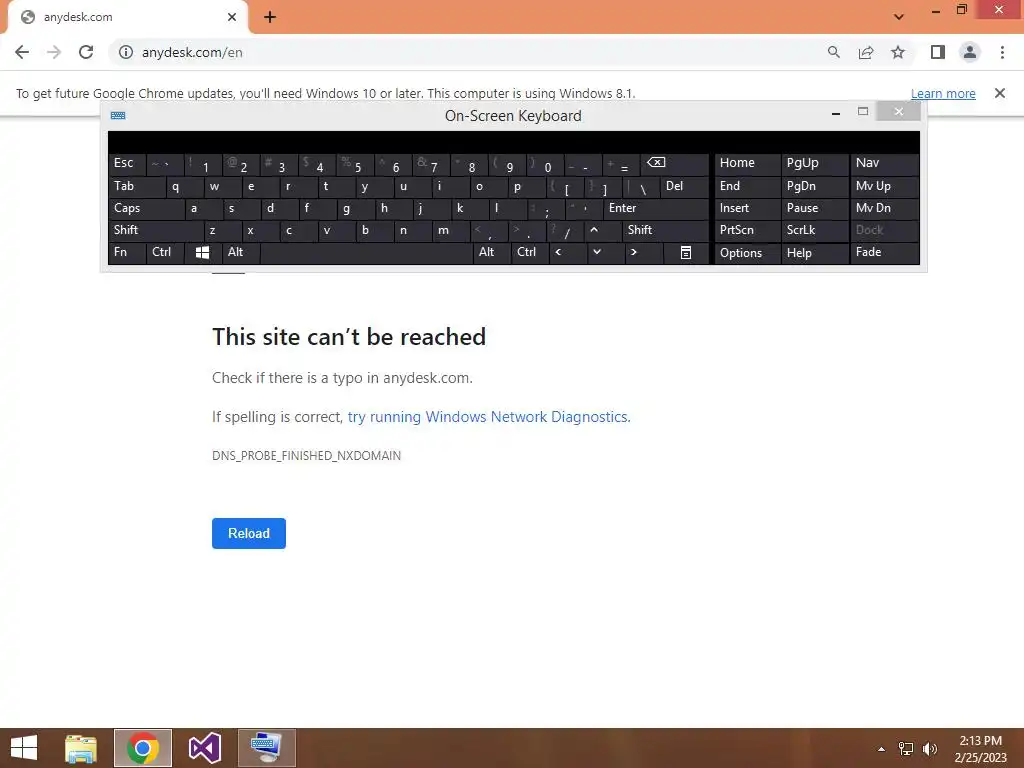Viewport: 1024px width, 768px height.
Task: Tap the PrtScn key on keyboard
Action: coord(747,230)
